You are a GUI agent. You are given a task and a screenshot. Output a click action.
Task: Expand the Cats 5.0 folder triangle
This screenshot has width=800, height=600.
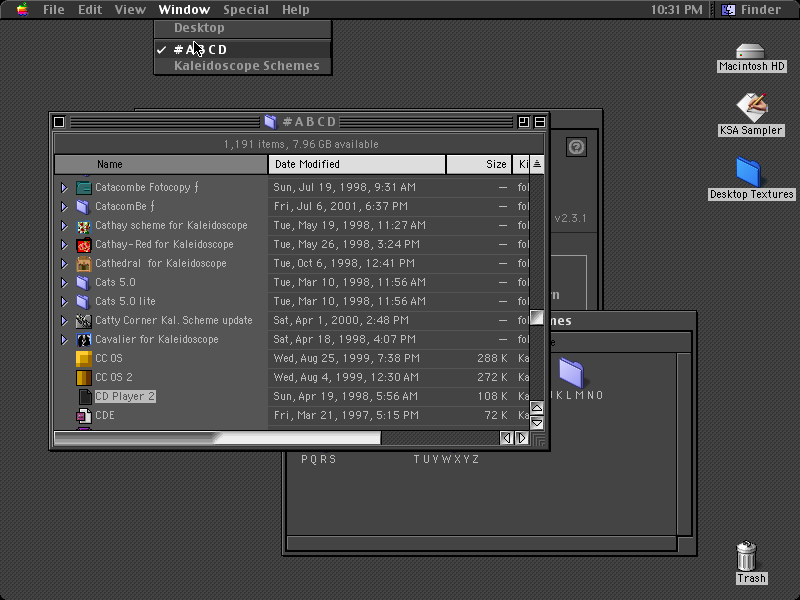64,282
